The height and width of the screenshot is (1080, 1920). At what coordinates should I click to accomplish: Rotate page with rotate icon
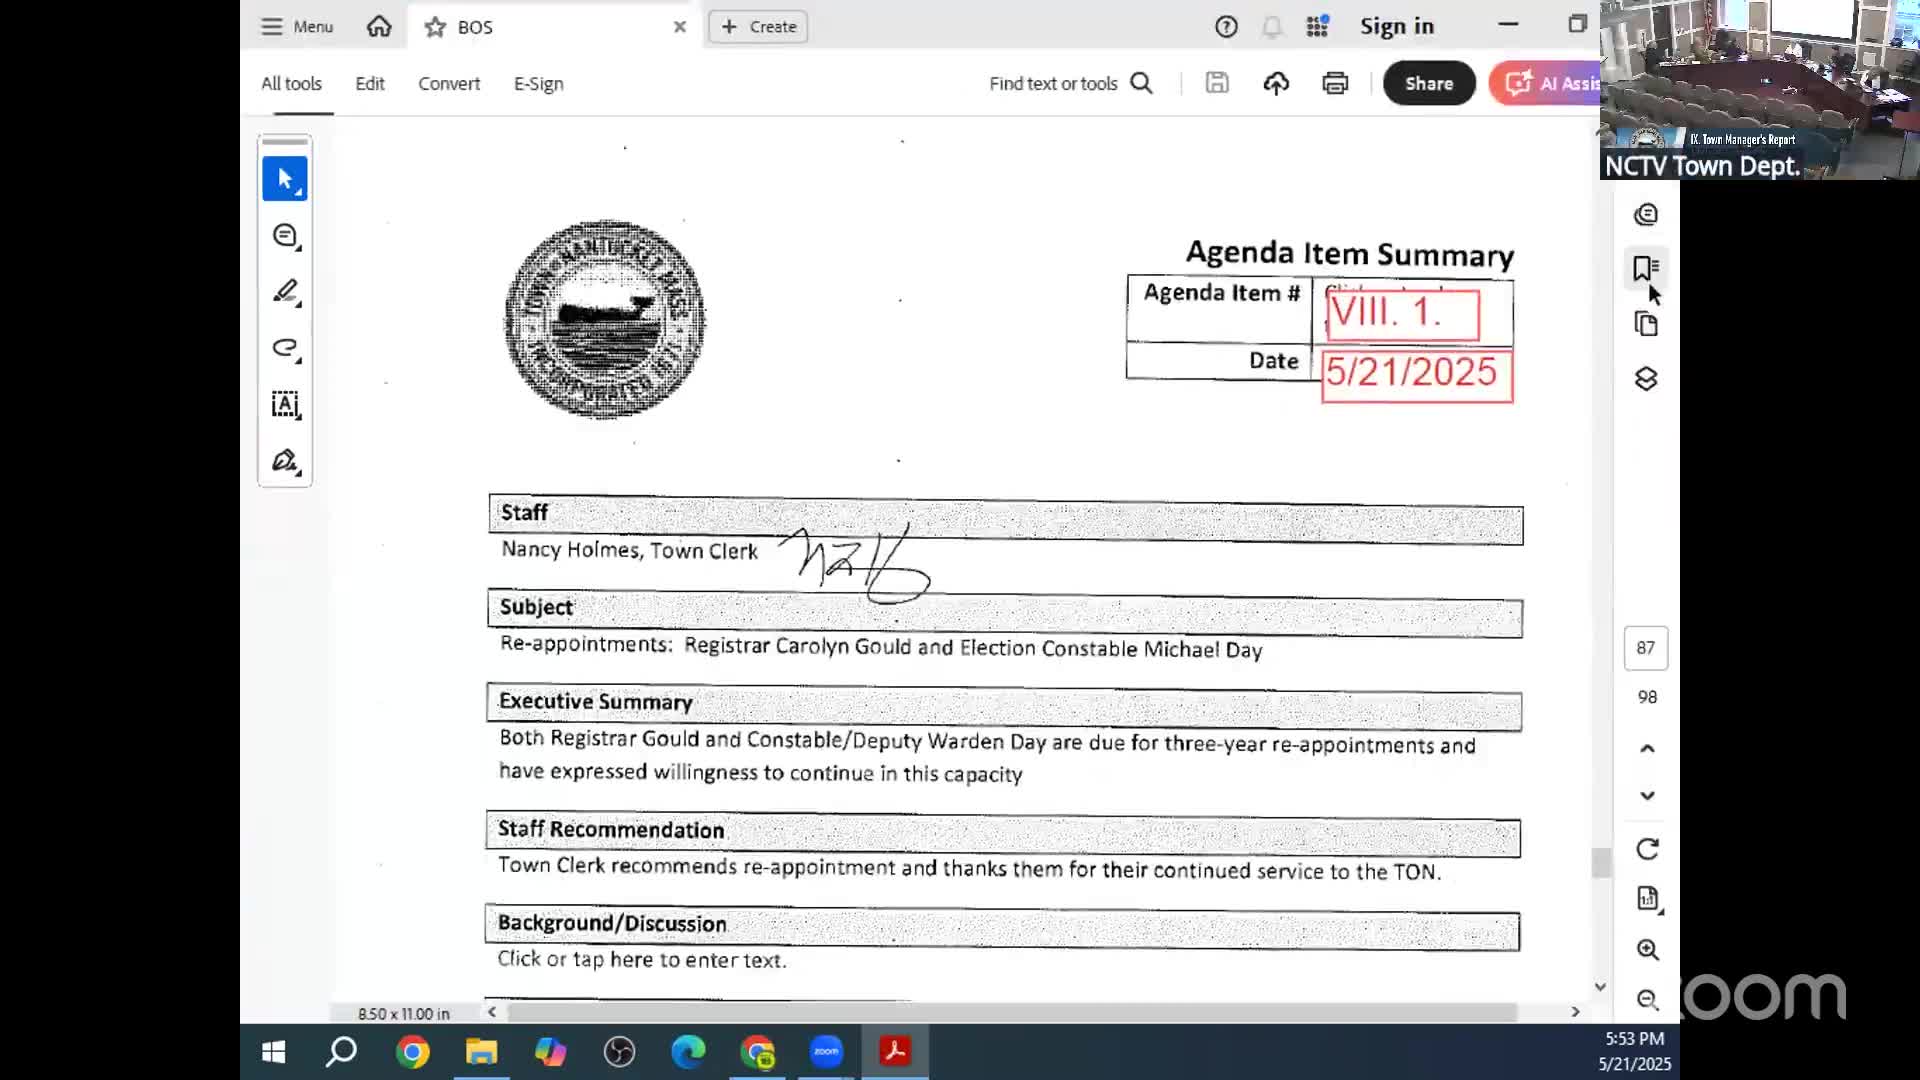pos(1647,849)
